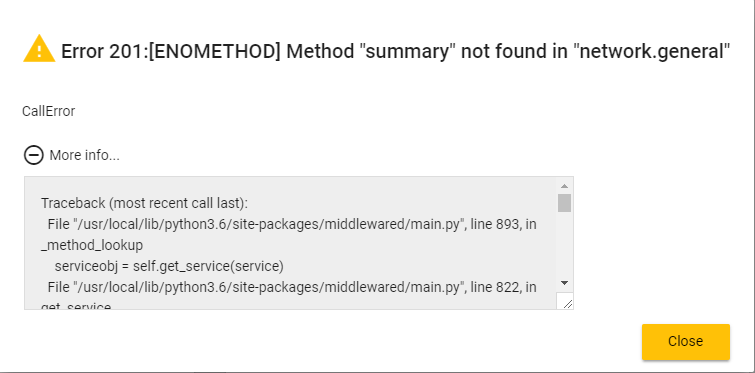
Task: Click the Error 201 ENOMETHOD heading
Action: coord(396,51)
